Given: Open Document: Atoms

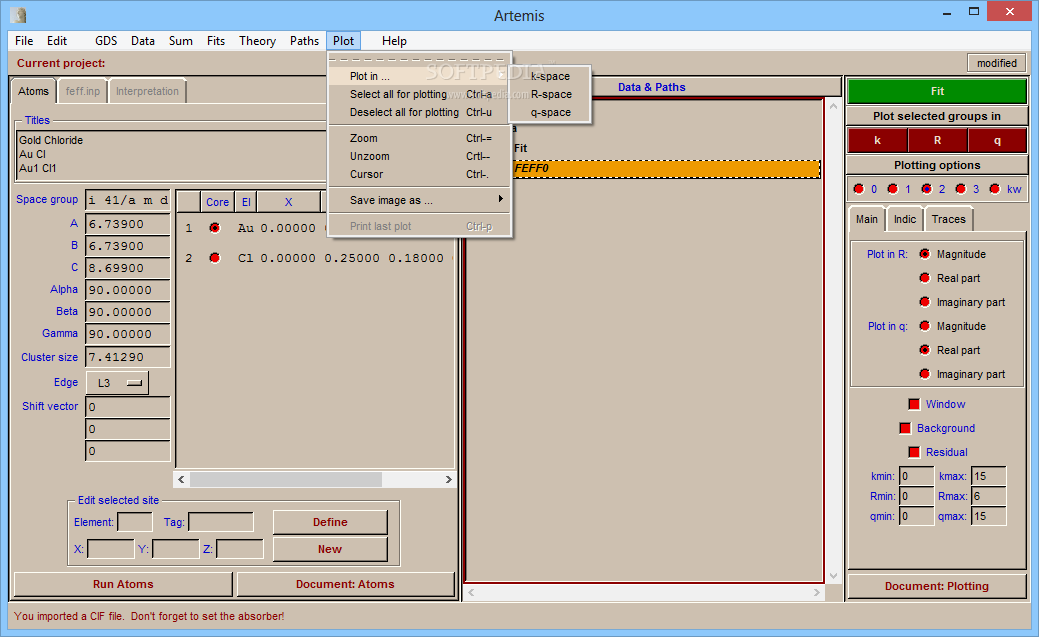Looking at the screenshot, I should [x=345, y=584].
